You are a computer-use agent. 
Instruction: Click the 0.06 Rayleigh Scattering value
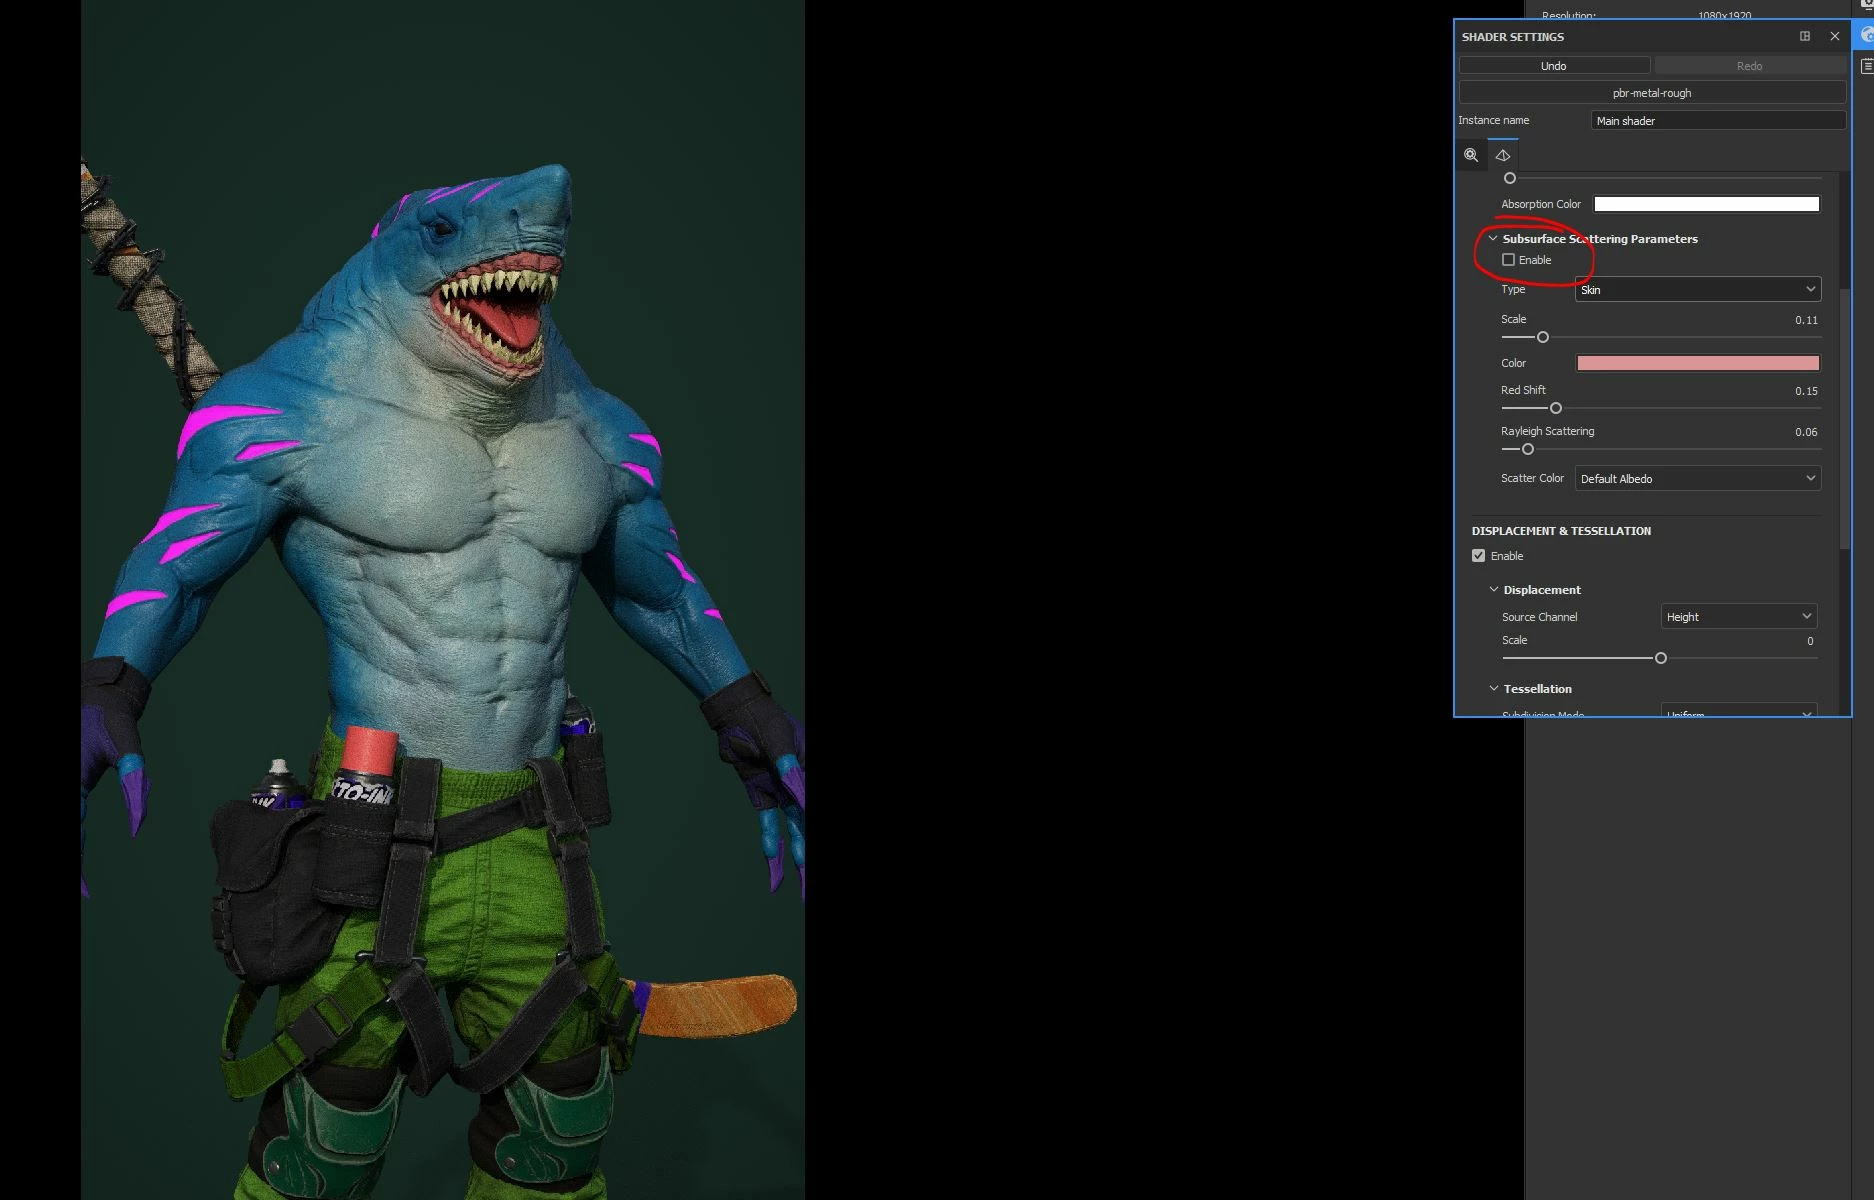[1806, 432]
